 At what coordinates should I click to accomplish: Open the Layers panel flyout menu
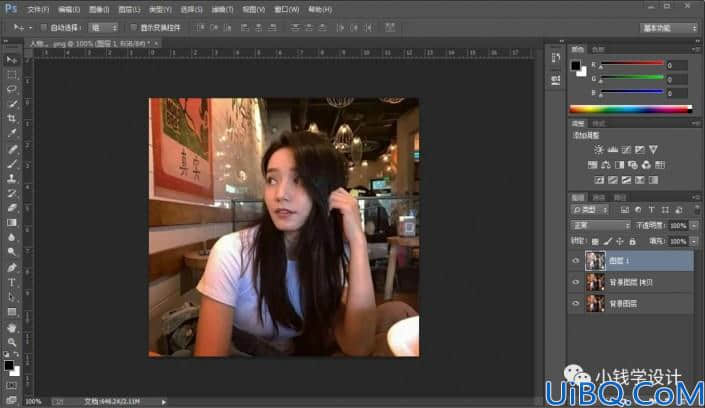[696, 197]
